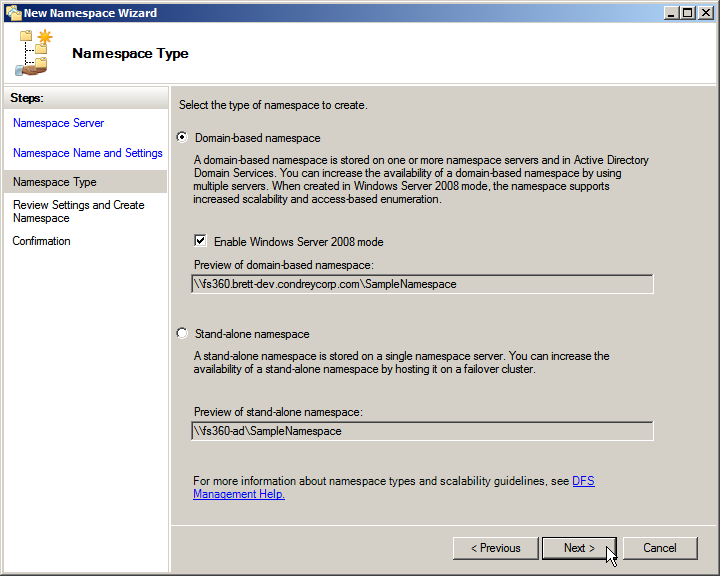This screenshot has width=720, height=576.
Task: Click the Next button
Action: click(579, 548)
